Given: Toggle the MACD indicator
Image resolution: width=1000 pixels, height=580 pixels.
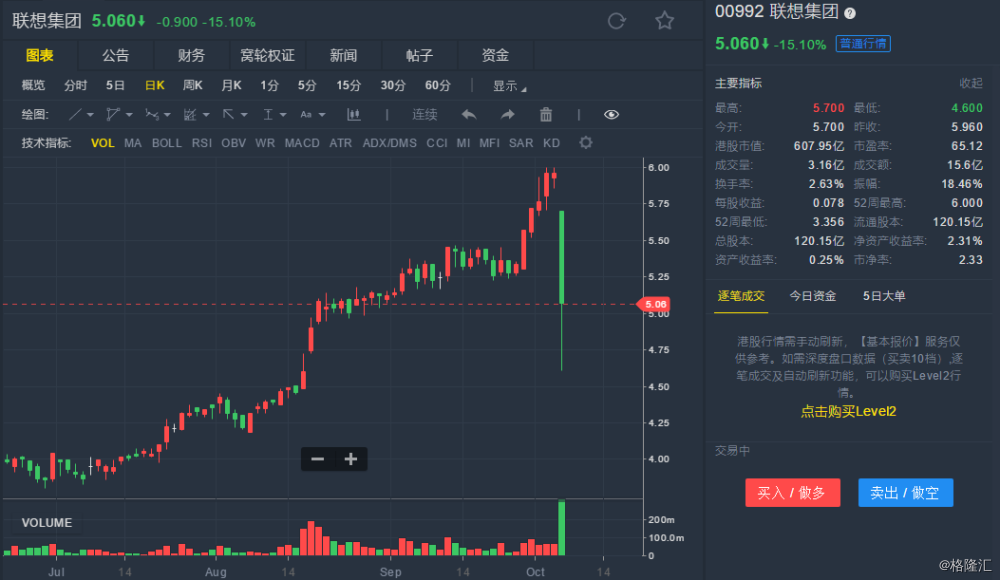Looking at the screenshot, I should [x=302, y=143].
